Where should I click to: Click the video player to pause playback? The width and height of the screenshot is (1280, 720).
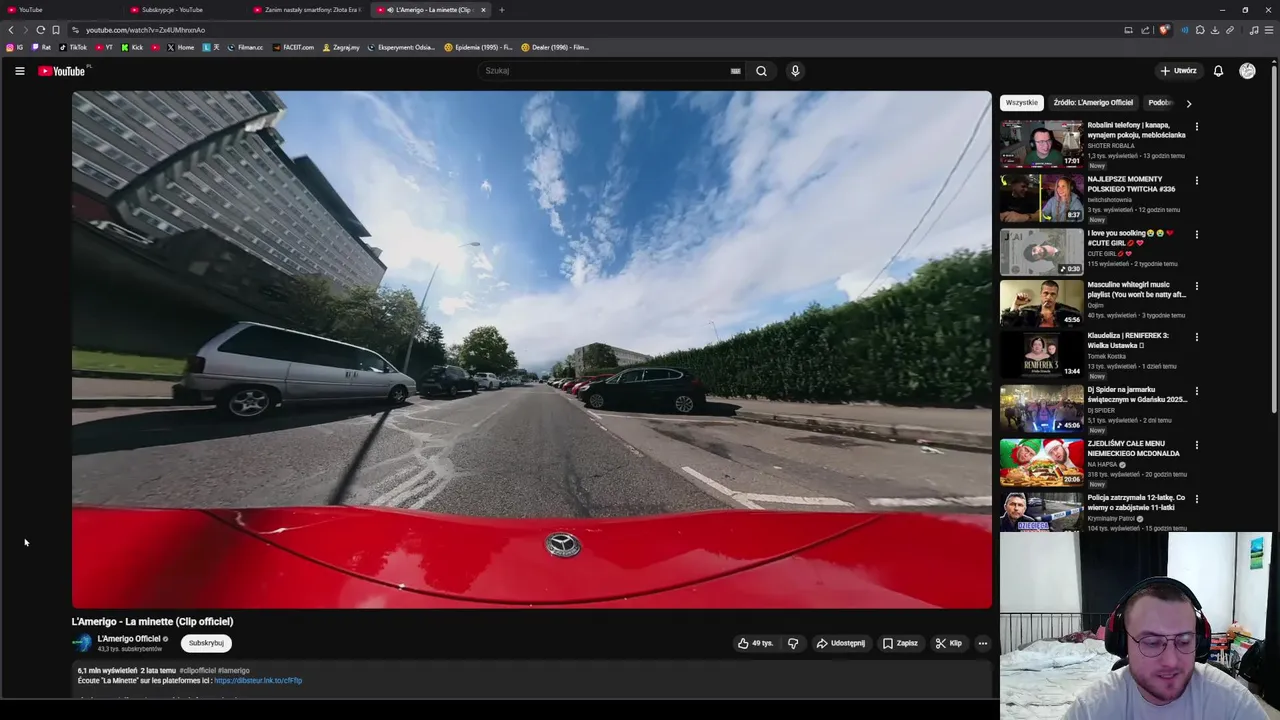pos(532,350)
